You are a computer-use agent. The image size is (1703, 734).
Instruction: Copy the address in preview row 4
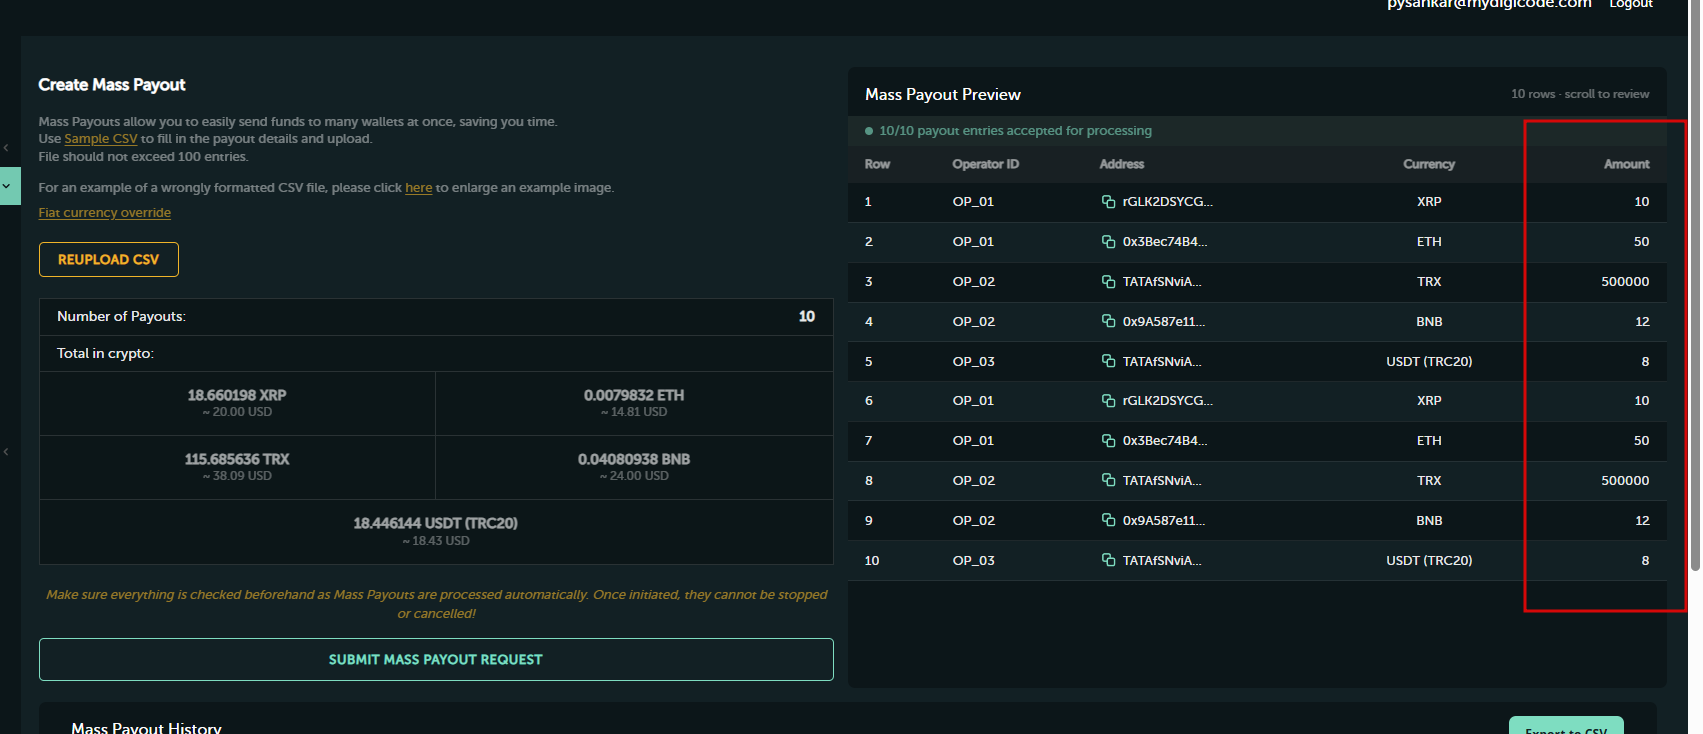(1108, 321)
